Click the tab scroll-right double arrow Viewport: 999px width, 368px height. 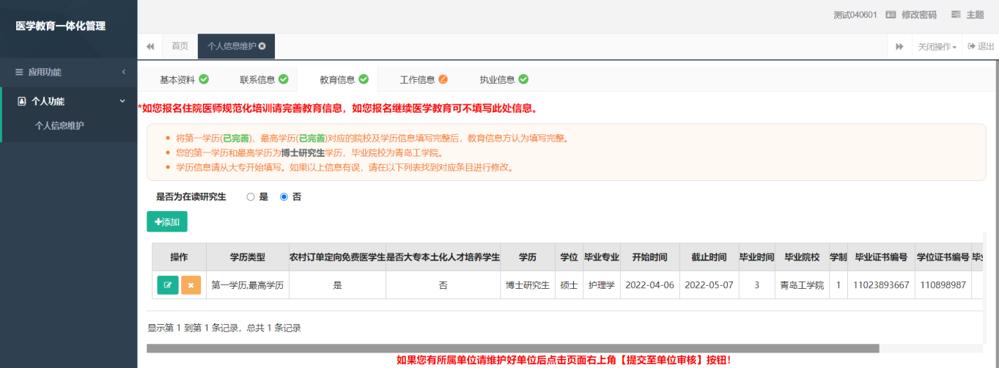tap(900, 46)
